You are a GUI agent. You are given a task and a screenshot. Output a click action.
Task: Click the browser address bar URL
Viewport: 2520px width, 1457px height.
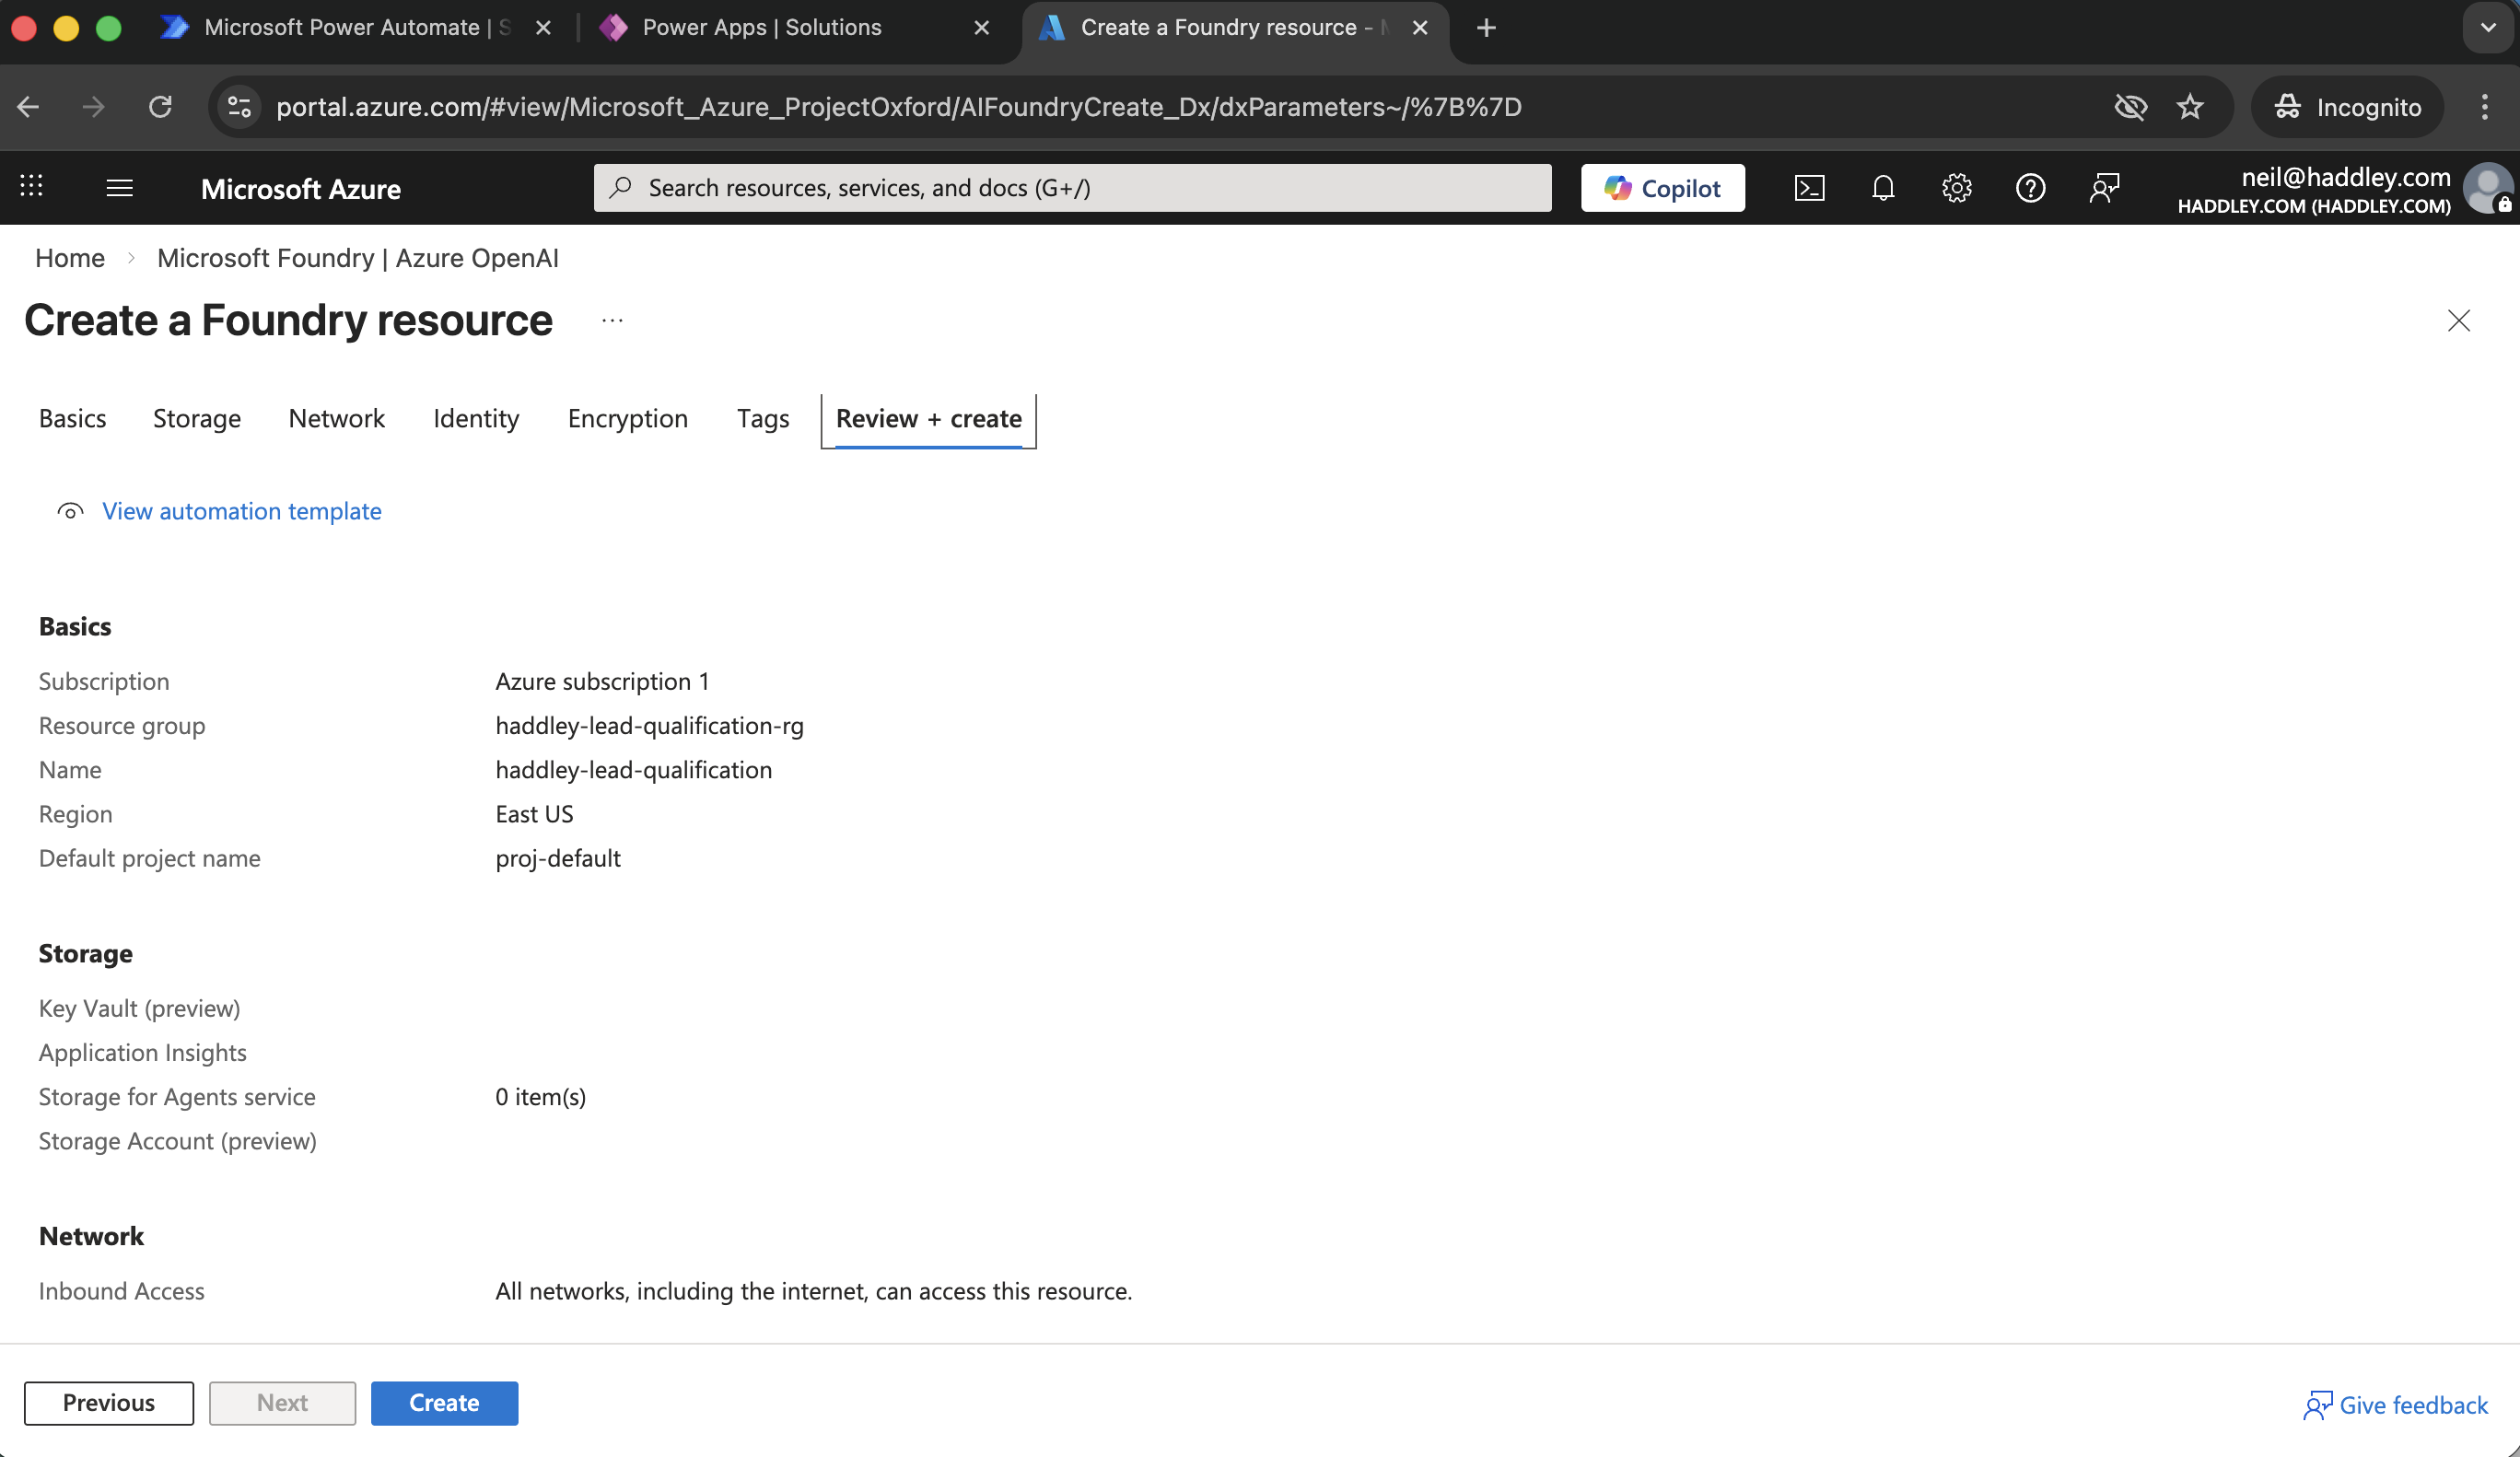tap(899, 107)
